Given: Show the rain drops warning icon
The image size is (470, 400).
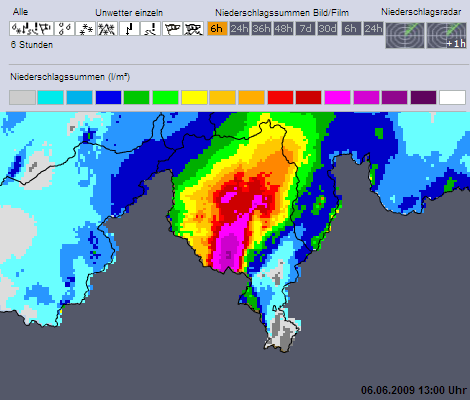Looking at the screenshot, I should point(64,29).
